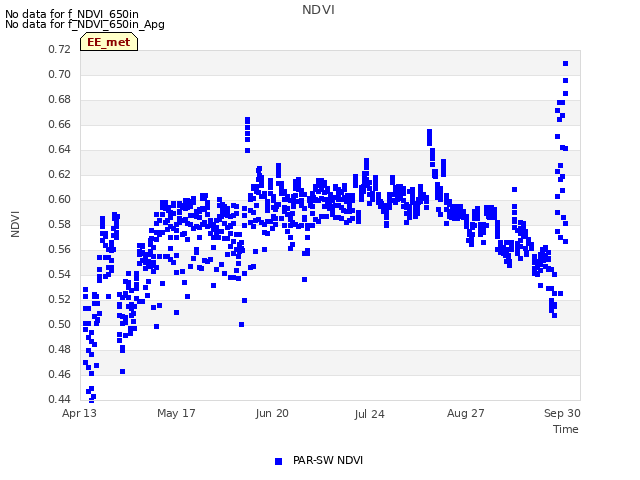
Task: Click the Time x-axis label
Action: point(566,429)
